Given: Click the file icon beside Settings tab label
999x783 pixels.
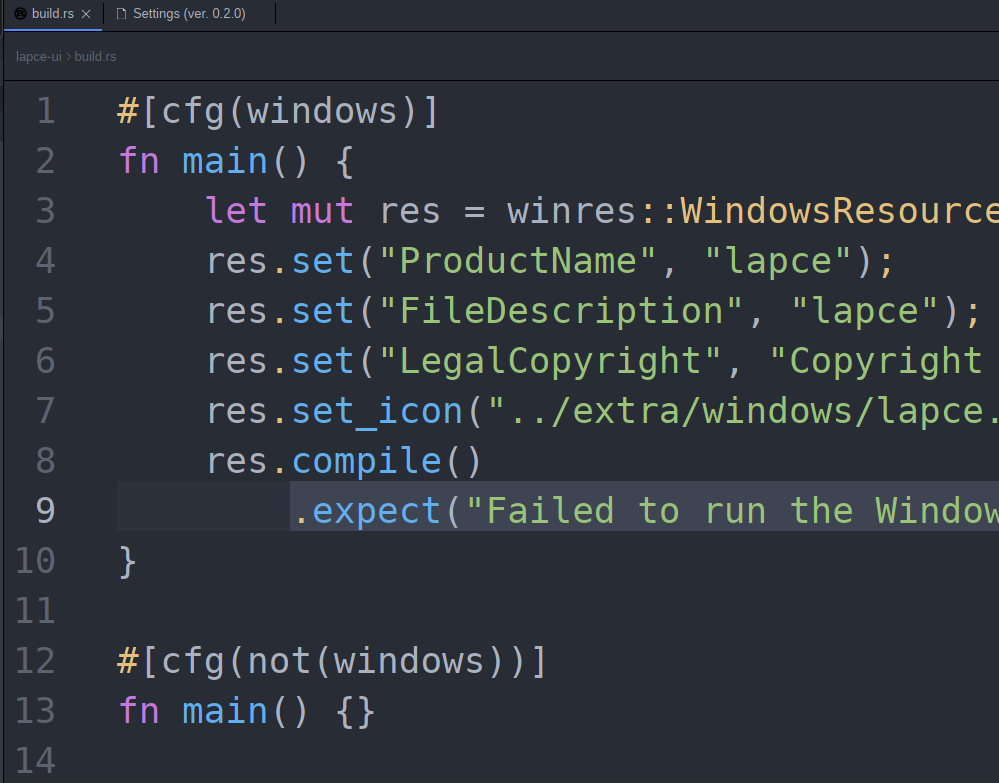Looking at the screenshot, I should pos(119,14).
